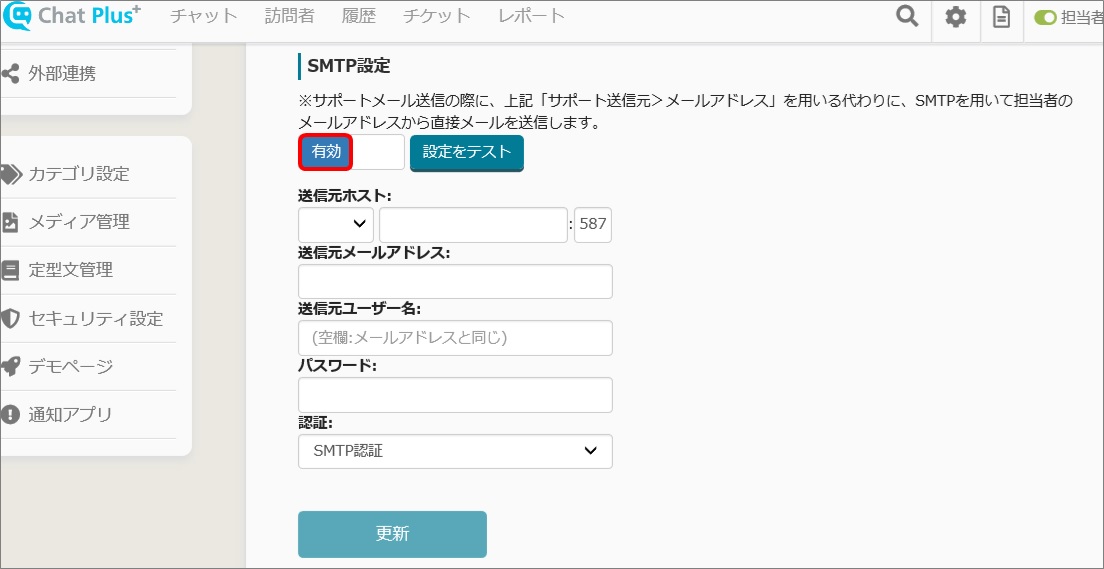Open the document page icon in header
The width and height of the screenshot is (1104, 569).
coord(1001,17)
